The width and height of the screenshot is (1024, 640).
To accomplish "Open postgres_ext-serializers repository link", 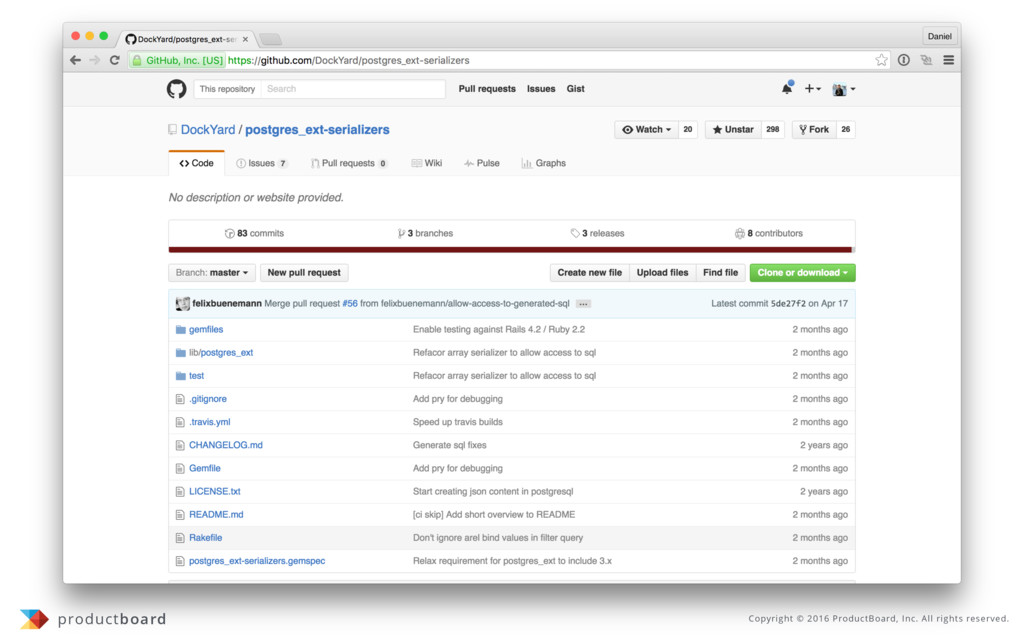I will coord(317,129).
